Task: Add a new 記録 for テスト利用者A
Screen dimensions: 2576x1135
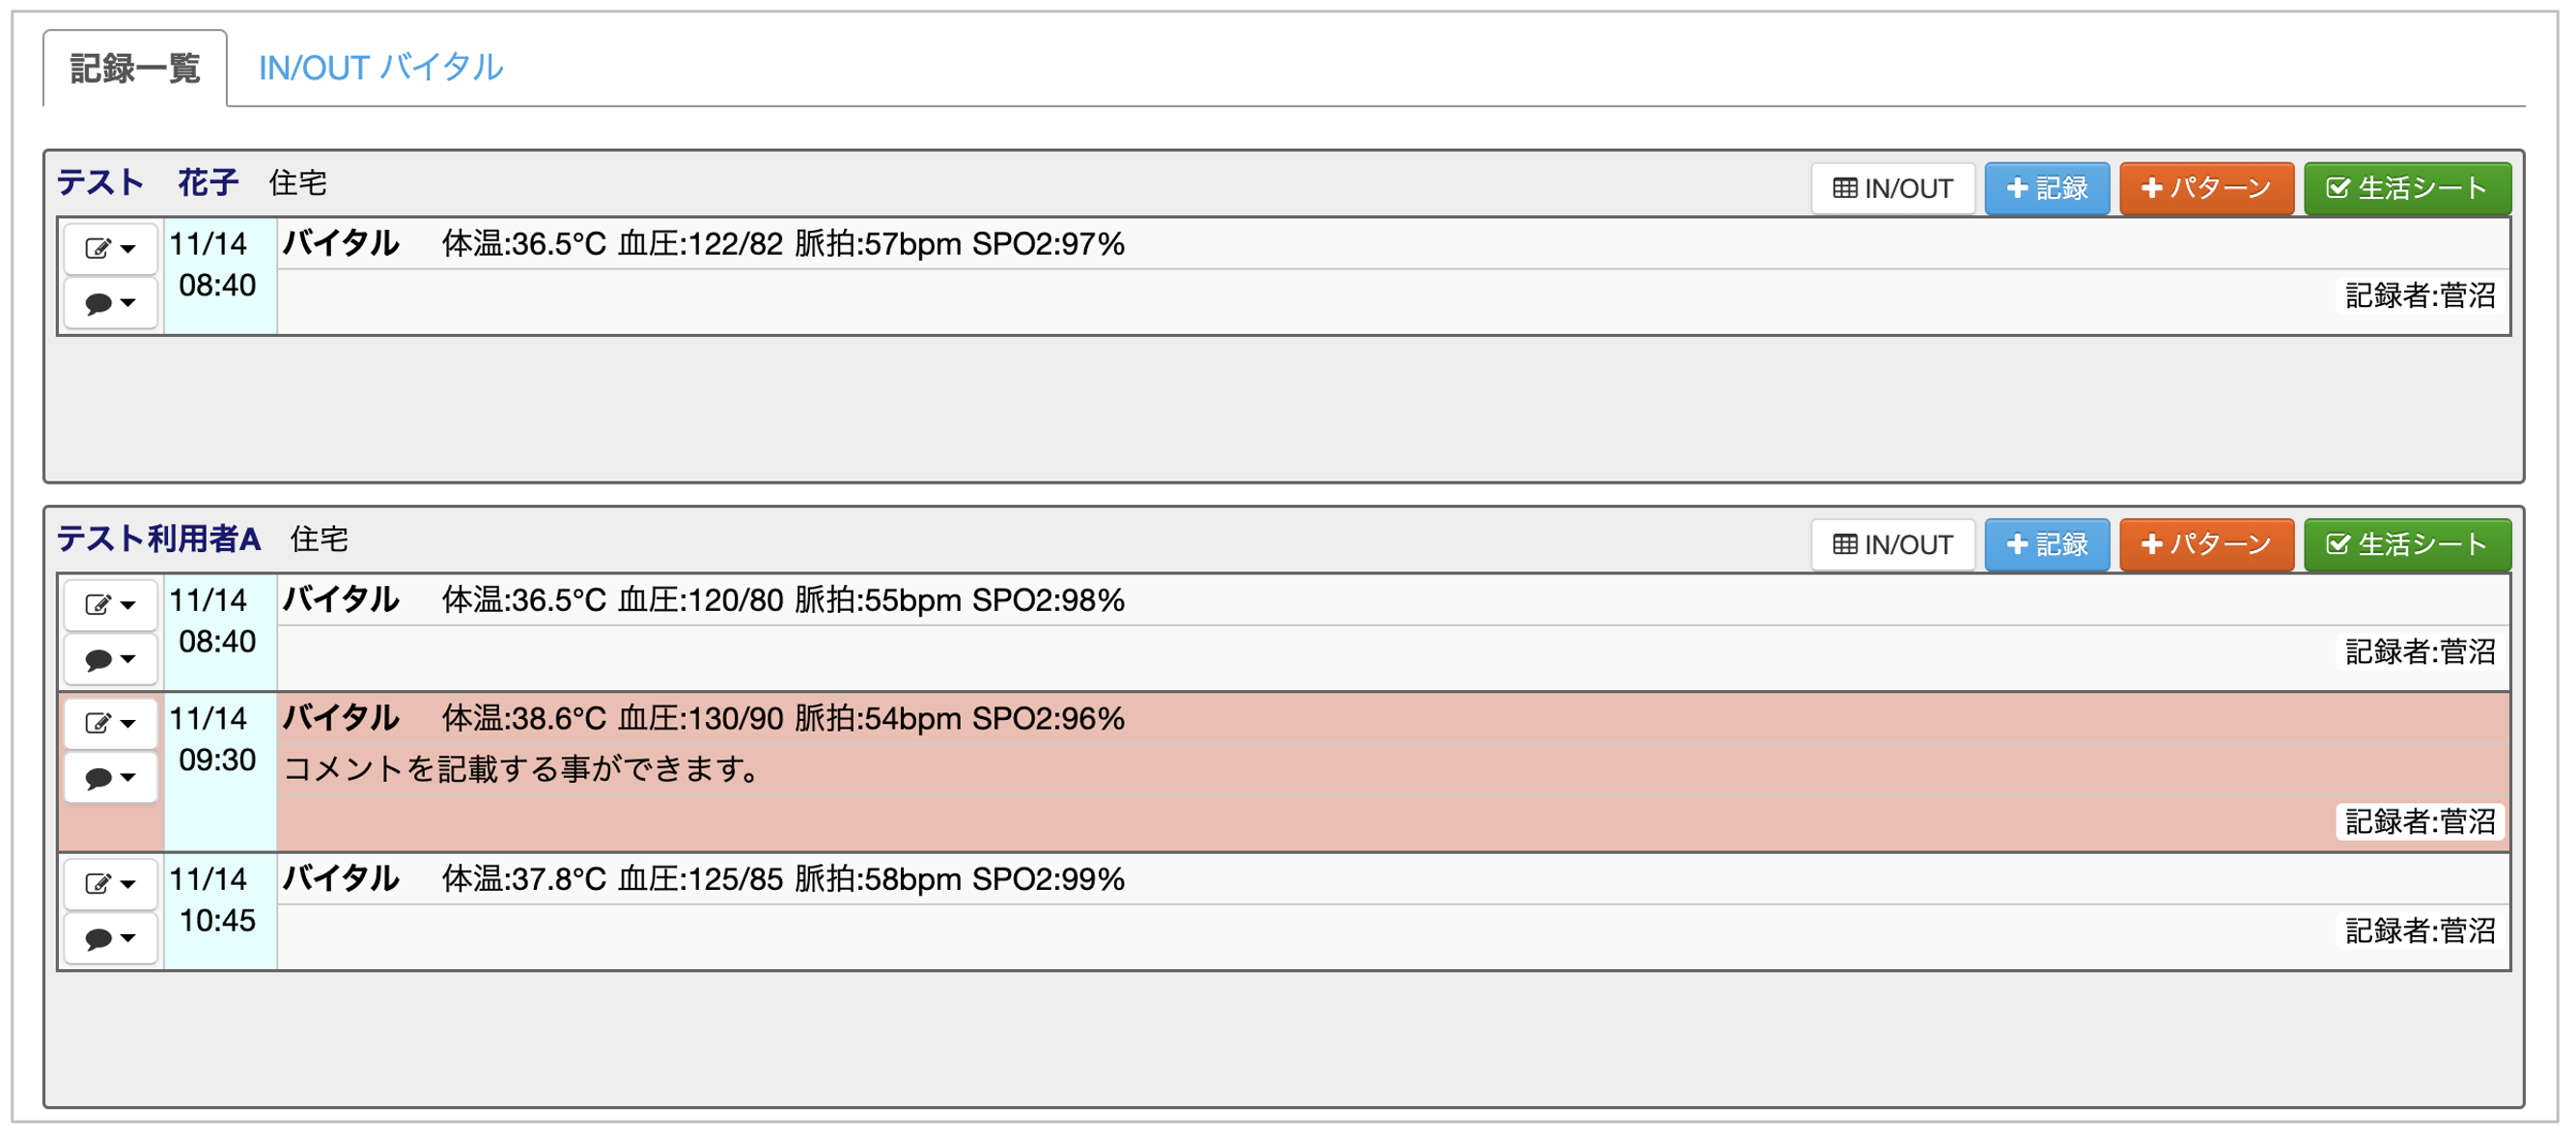Action: [x=2046, y=544]
